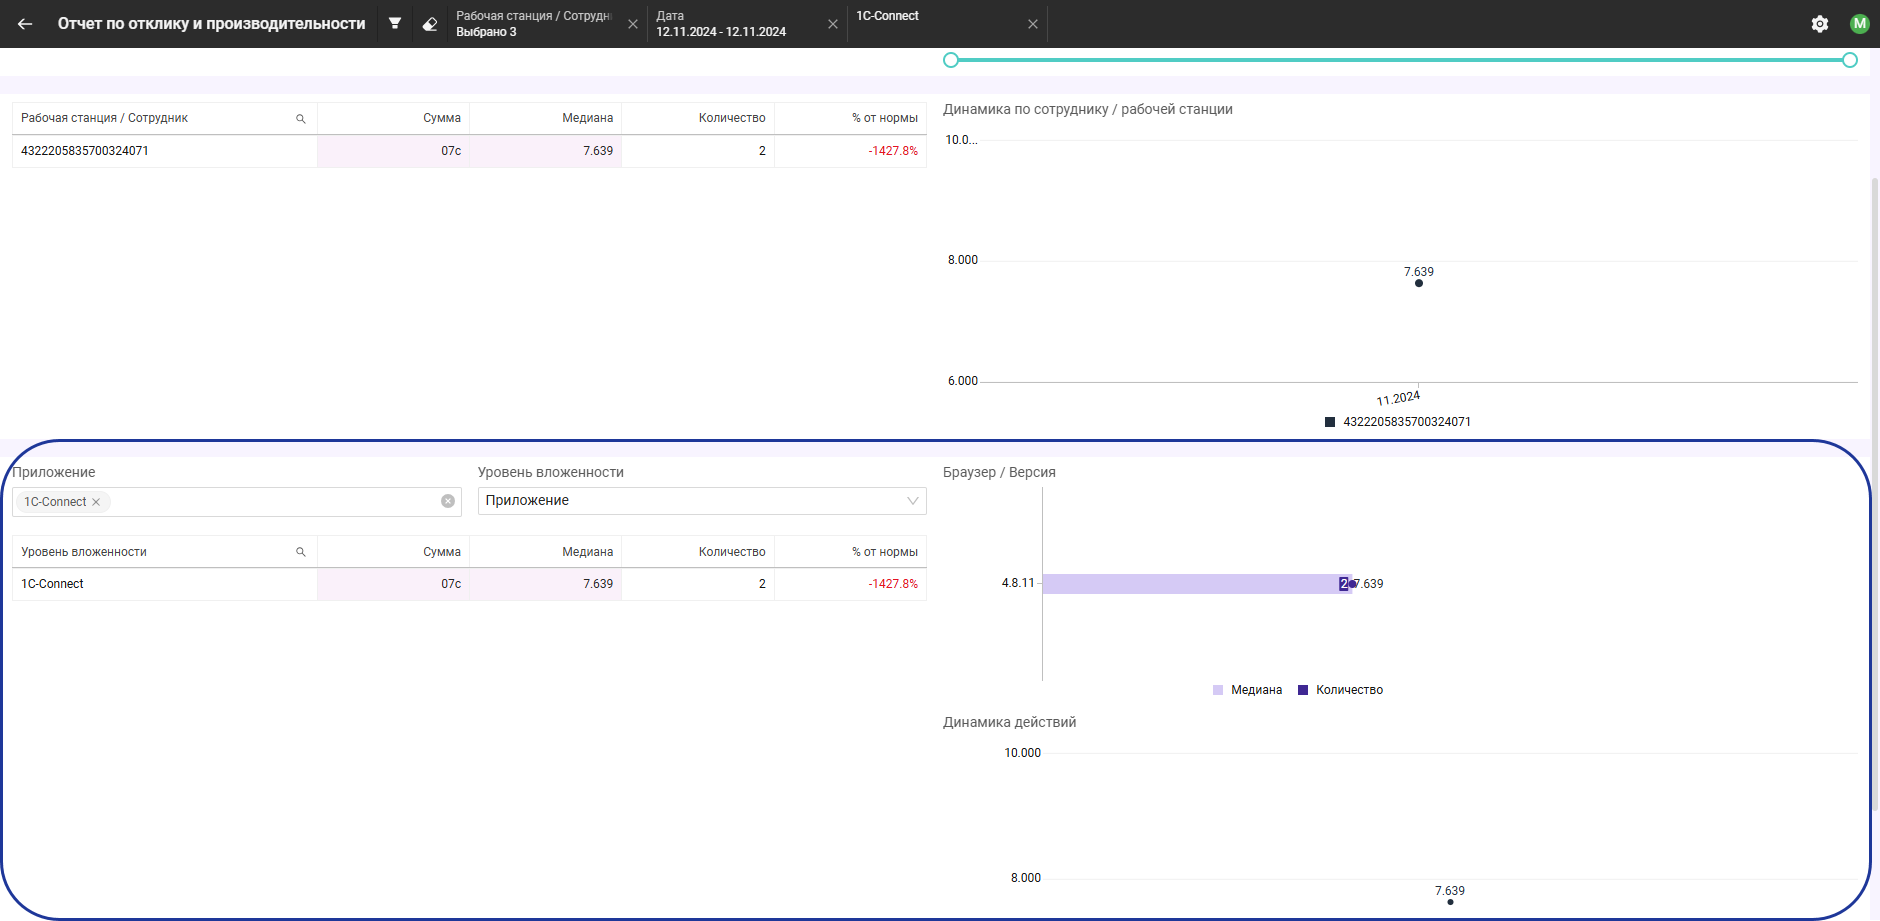The height and width of the screenshot is (921, 1880).
Task: Clear the Приложение field with round X
Action: (x=448, y=501)
